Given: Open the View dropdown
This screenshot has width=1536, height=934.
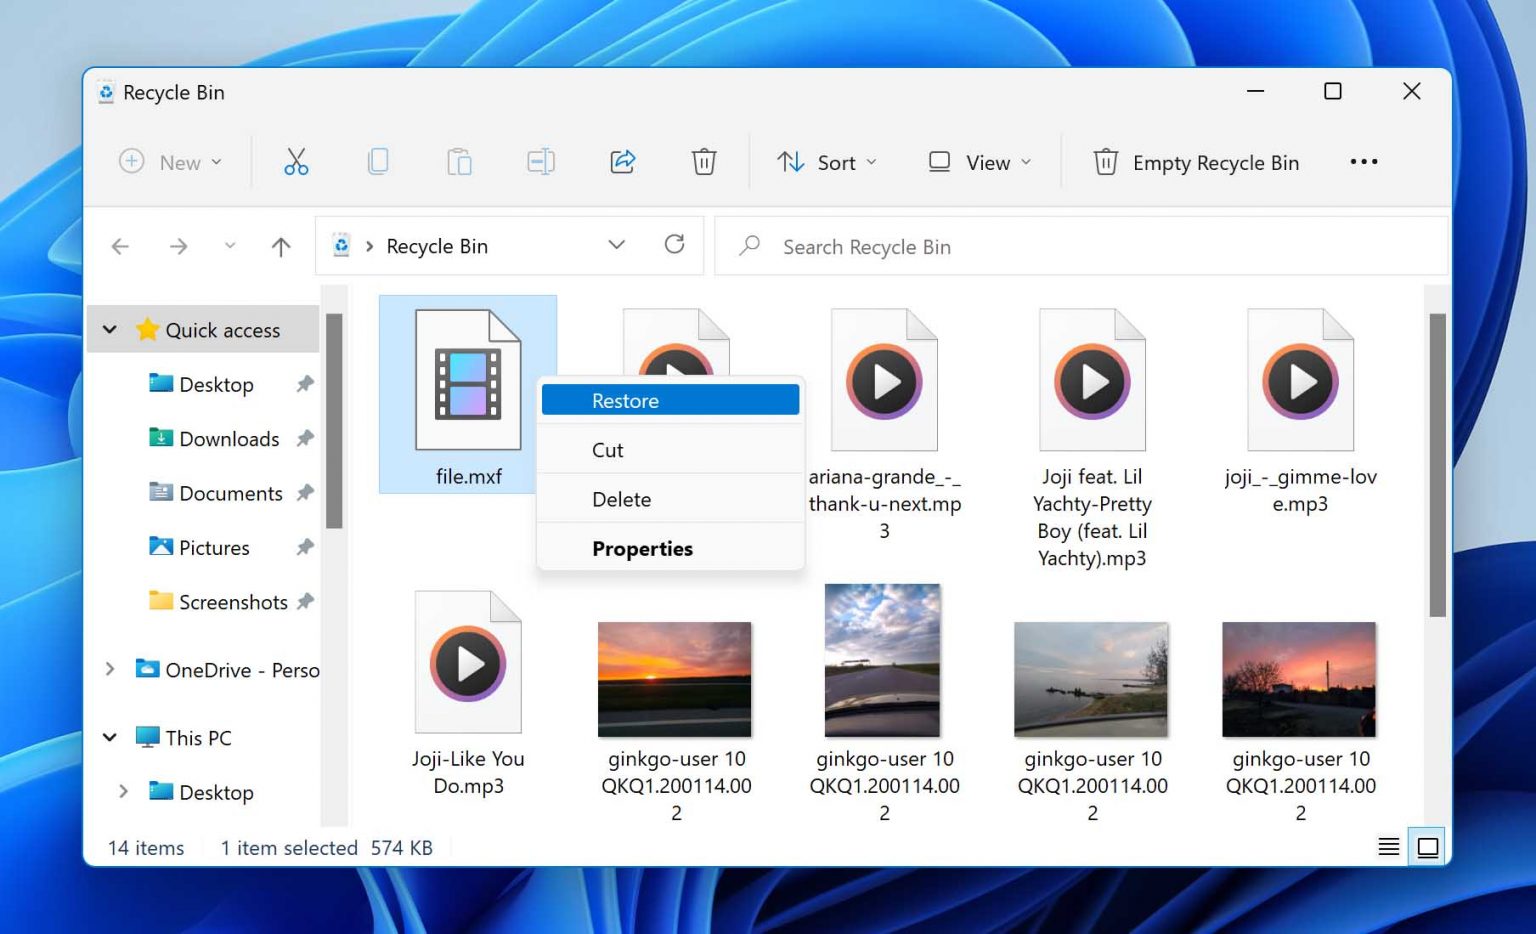Looking at the screenshot, I should point(979,161).
